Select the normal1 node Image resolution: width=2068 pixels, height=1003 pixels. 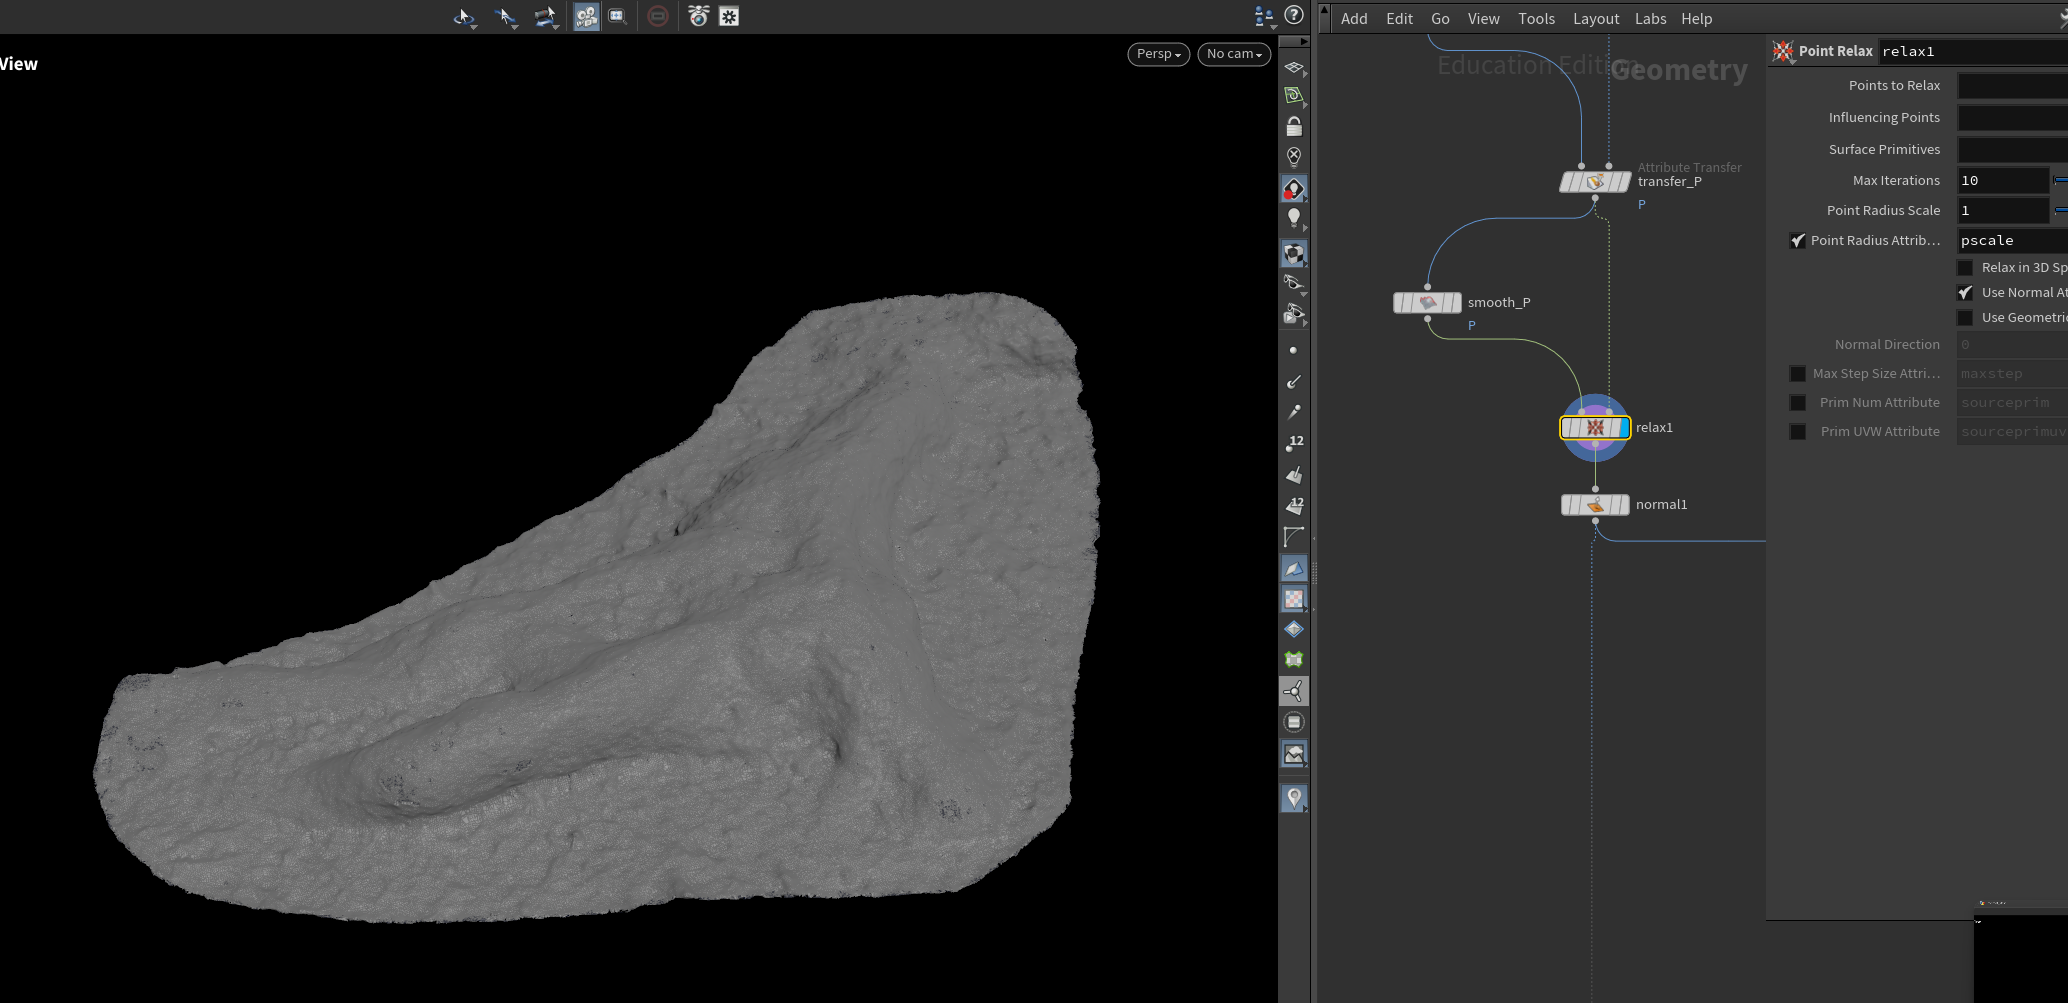(1595, 505)
